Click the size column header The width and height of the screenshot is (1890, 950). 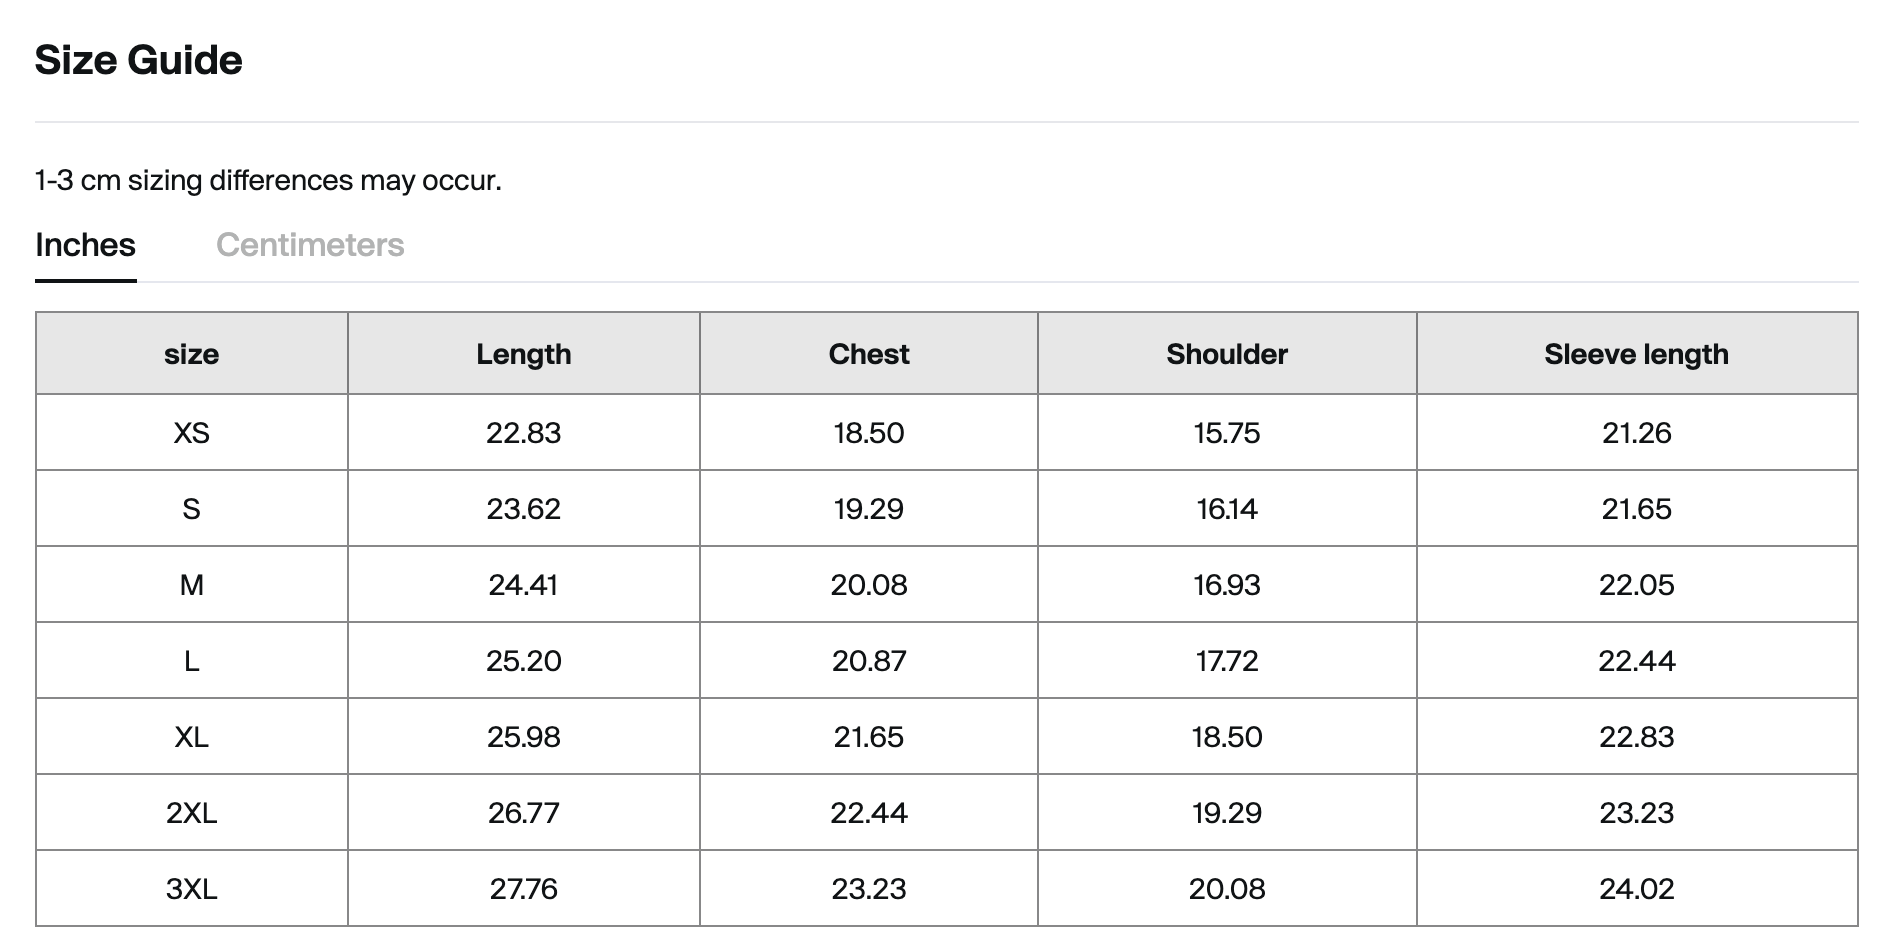coord(191,354)
